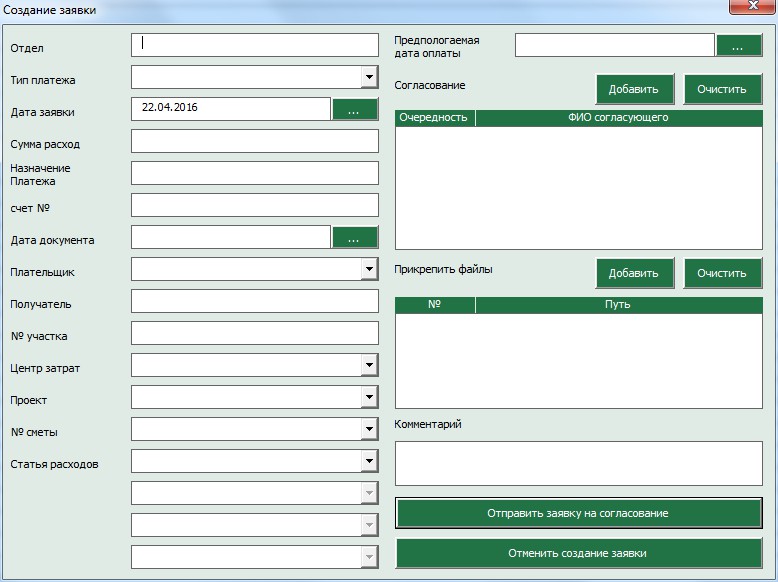Screen dimensions: 778x582
Task: Click the Комментарий text box
Action: (x=579, y=463)
